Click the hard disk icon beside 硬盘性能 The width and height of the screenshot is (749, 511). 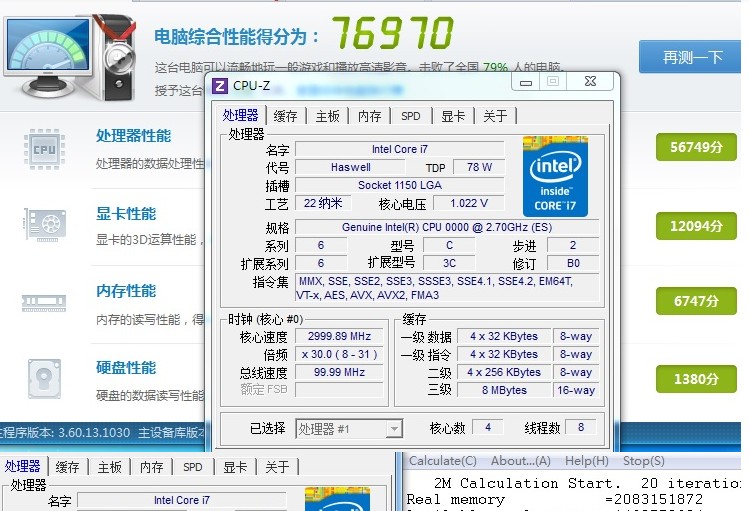44,379
